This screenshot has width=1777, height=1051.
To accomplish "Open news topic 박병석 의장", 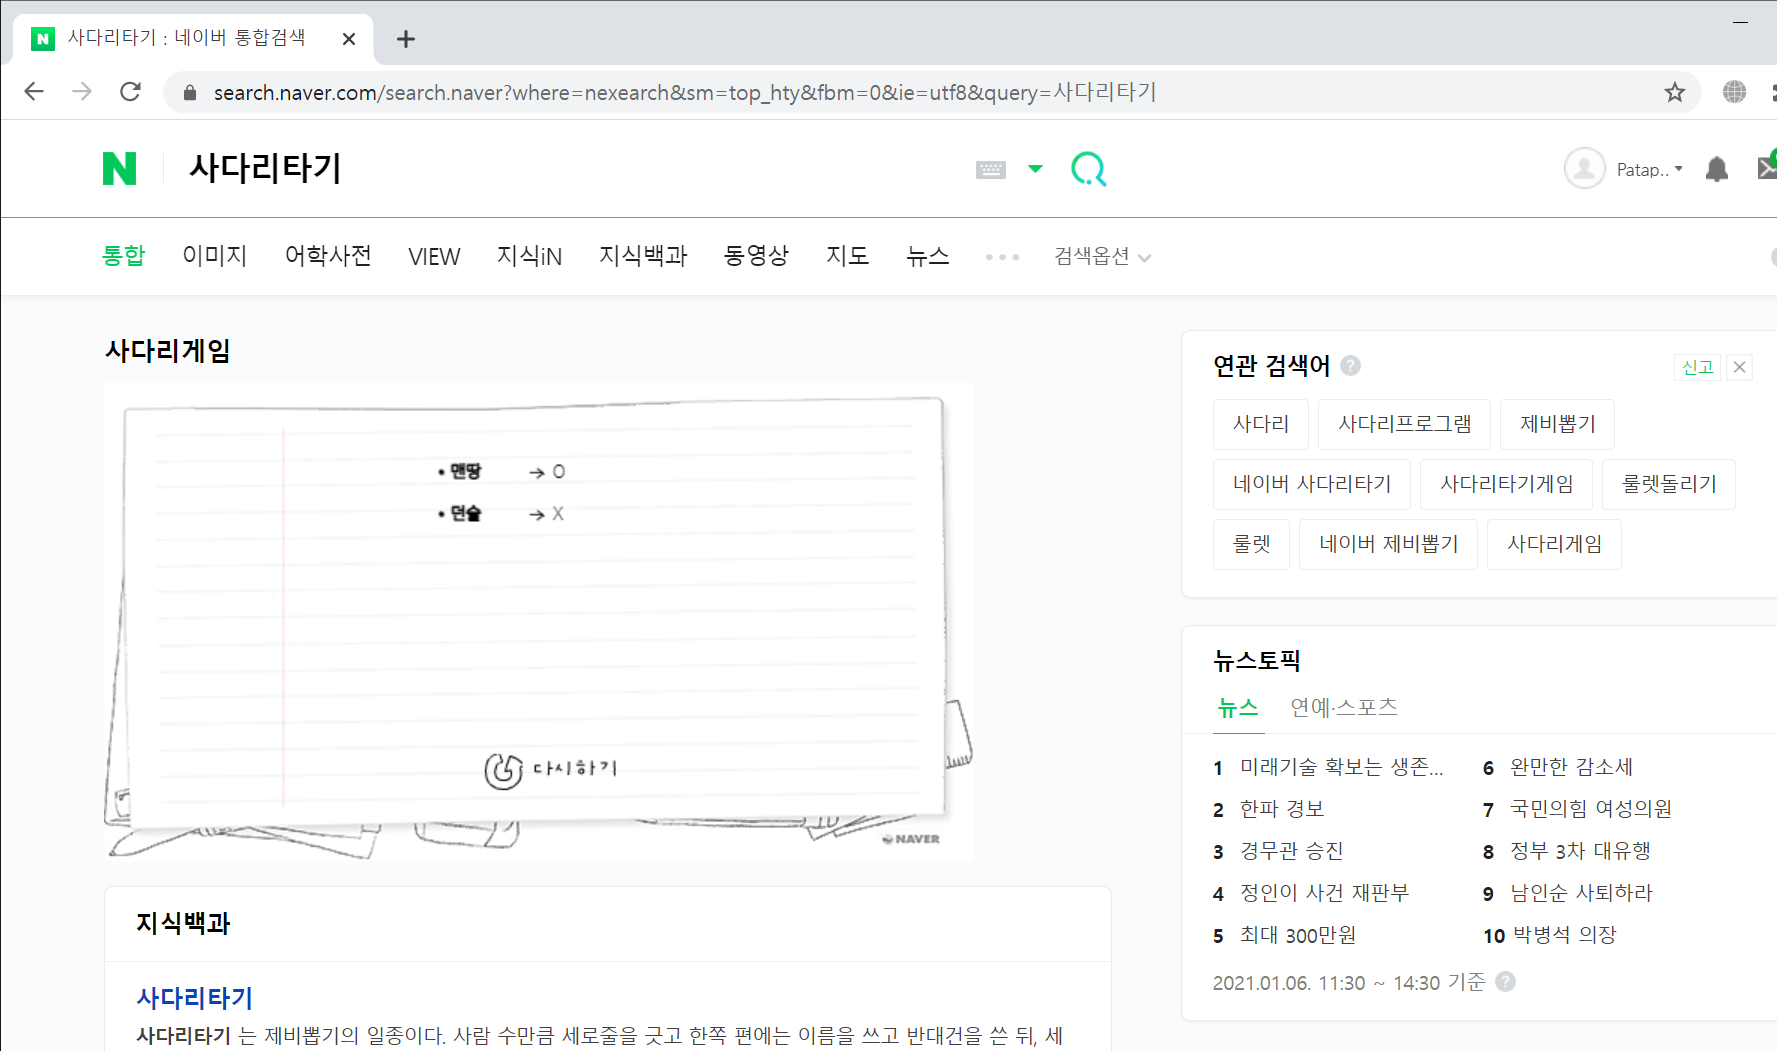I will coord(1564,935).
